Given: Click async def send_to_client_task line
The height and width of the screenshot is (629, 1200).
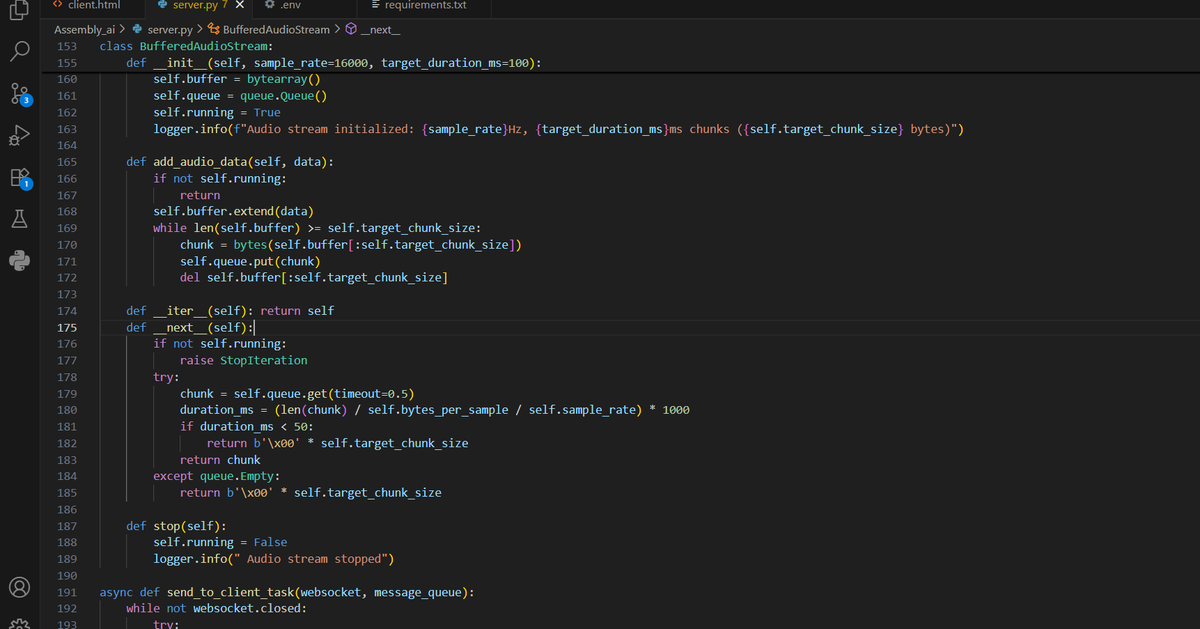Looking at the screenshot, I should click(287, 592).
